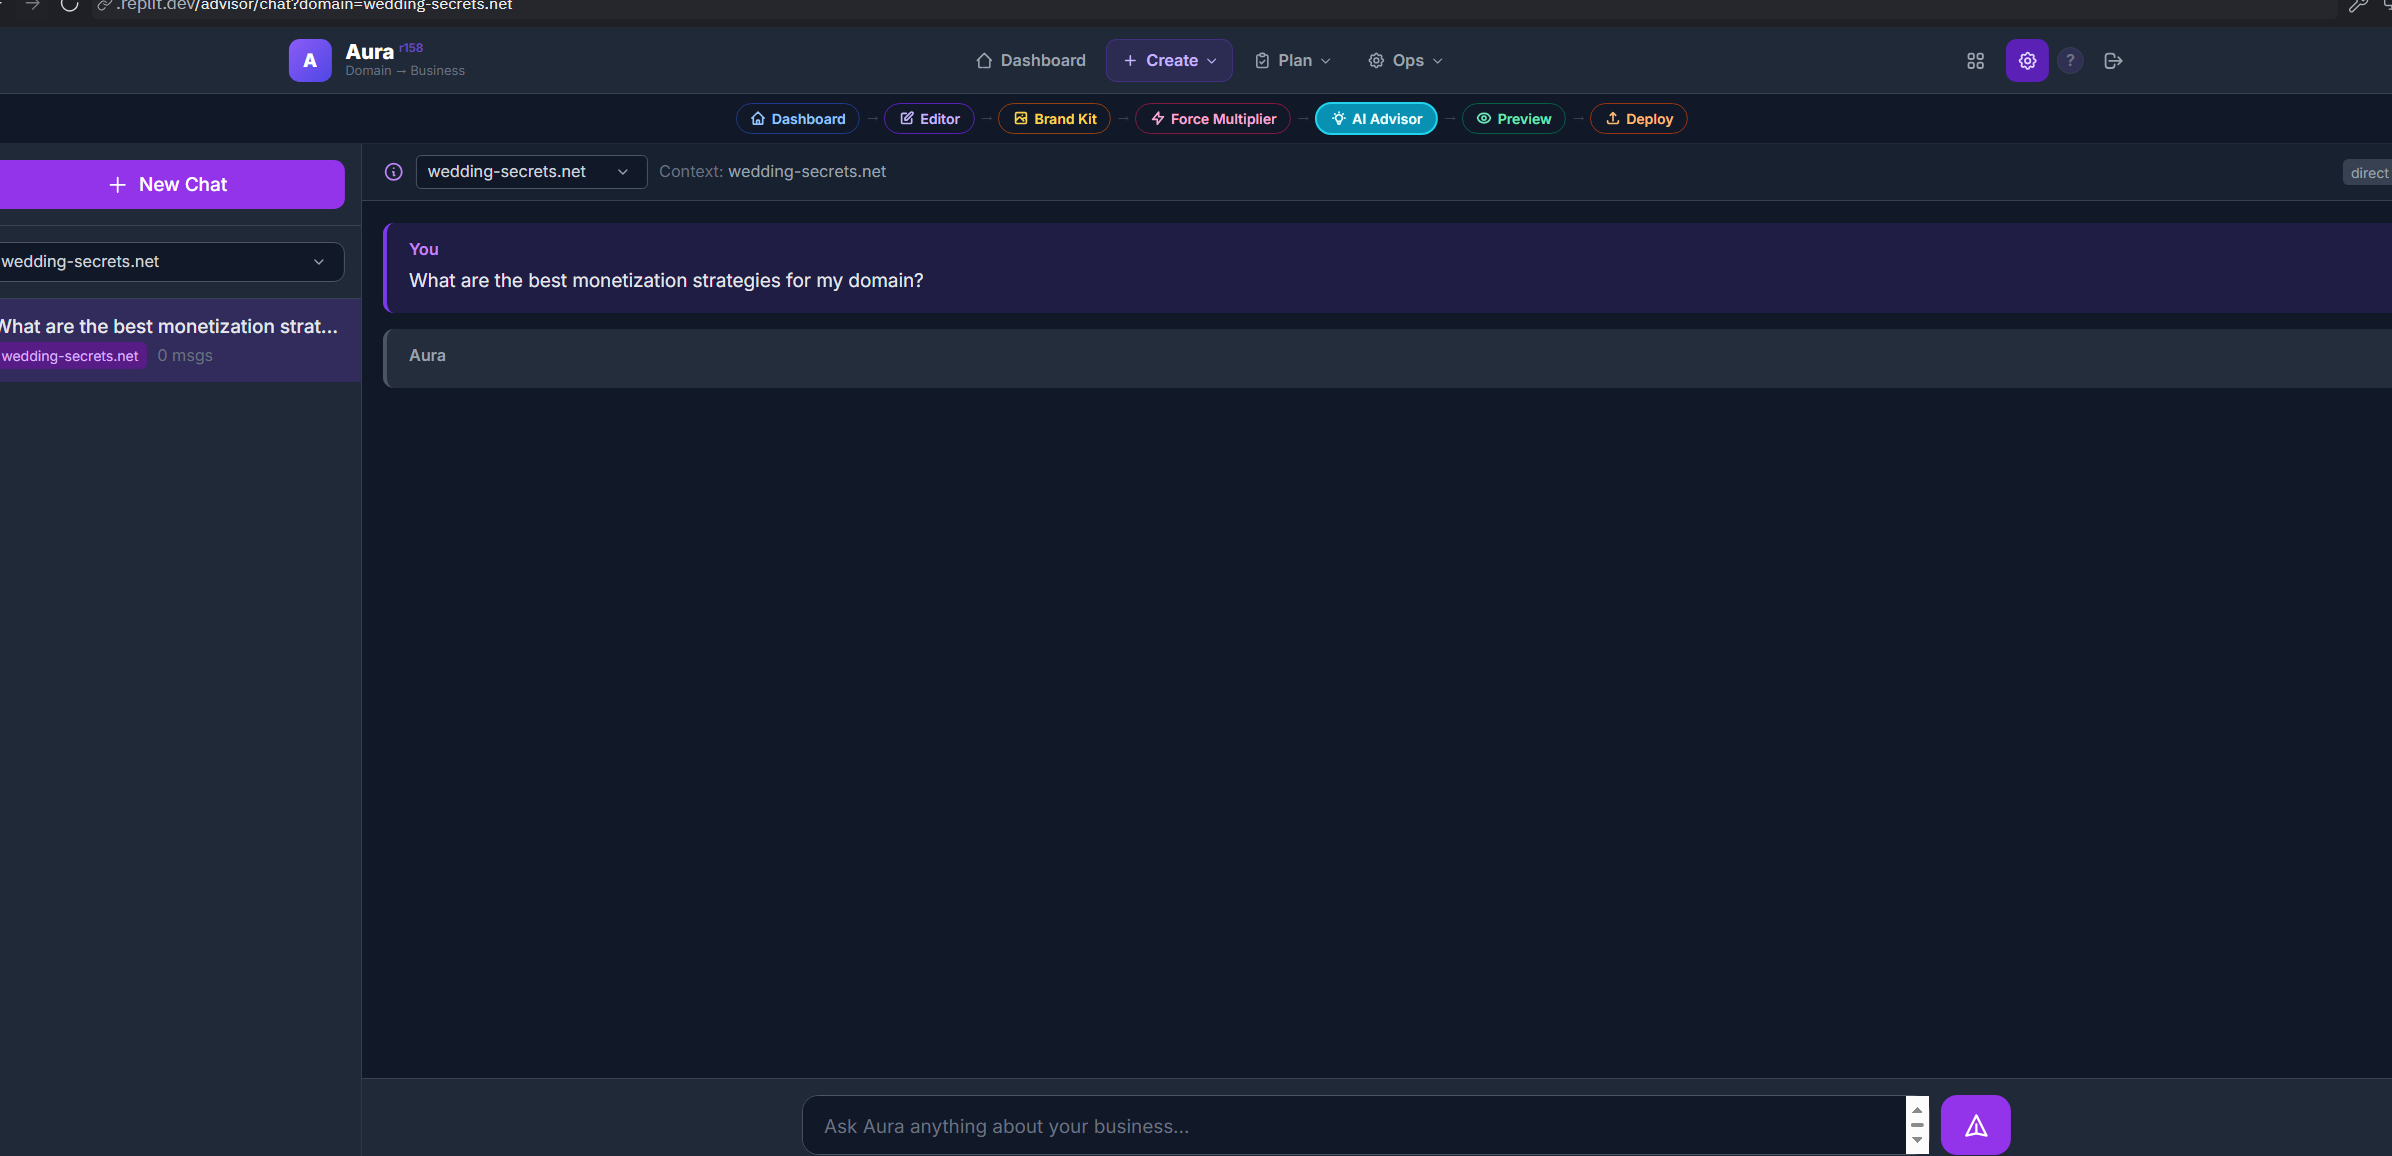Open the apps grid icon
The image size is (2392, 1156).
click(1975, 61)
